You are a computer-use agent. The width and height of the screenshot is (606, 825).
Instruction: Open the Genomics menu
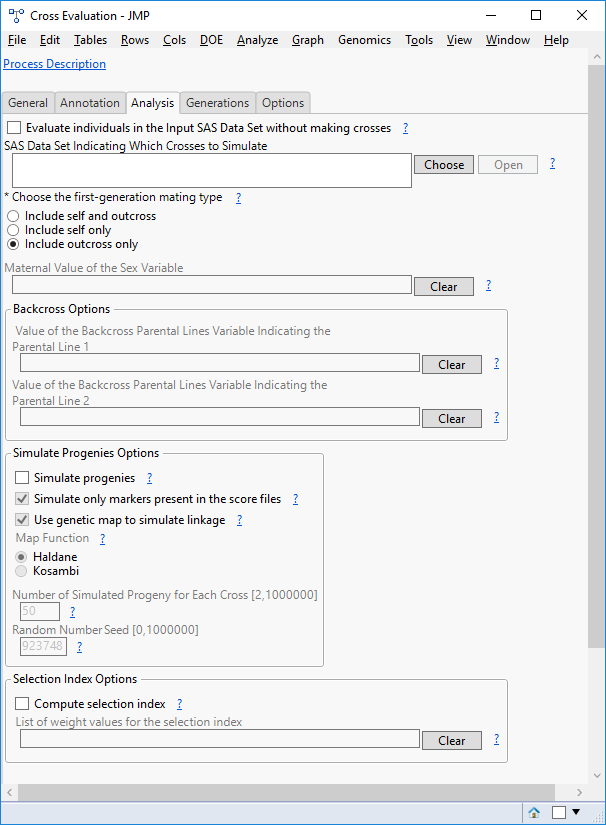[x=364, y=40]
